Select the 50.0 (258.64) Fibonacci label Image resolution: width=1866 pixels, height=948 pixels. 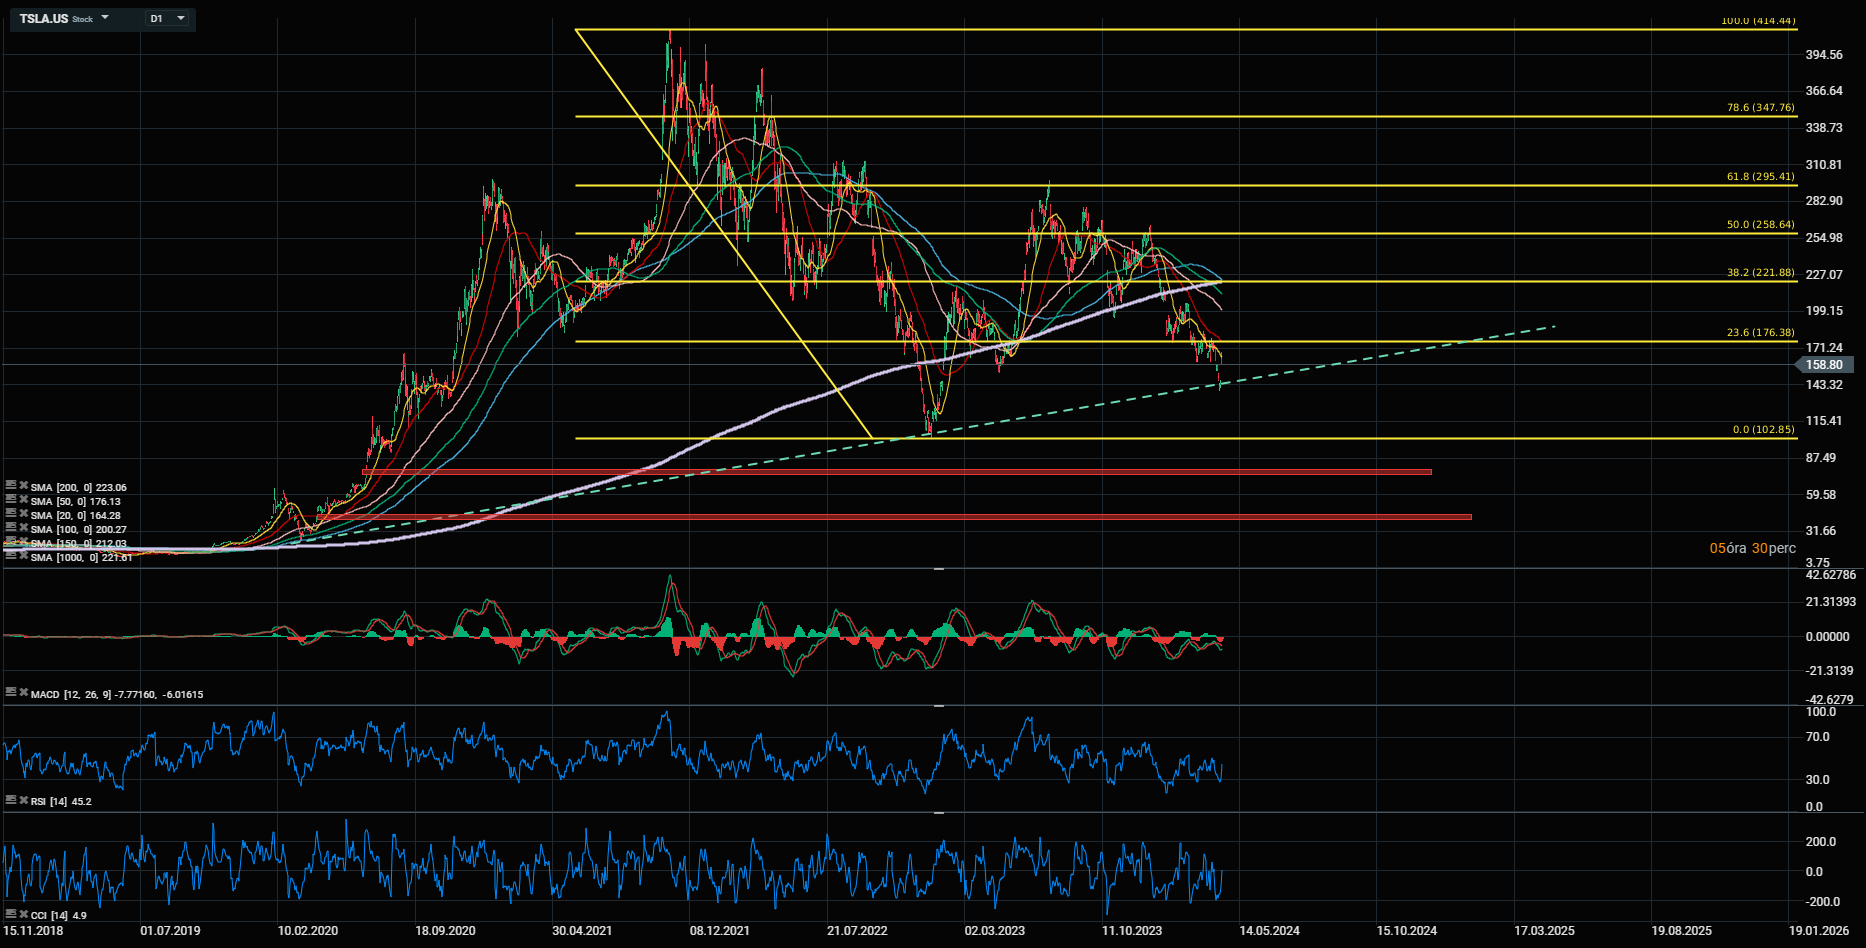coord(1760,225)
